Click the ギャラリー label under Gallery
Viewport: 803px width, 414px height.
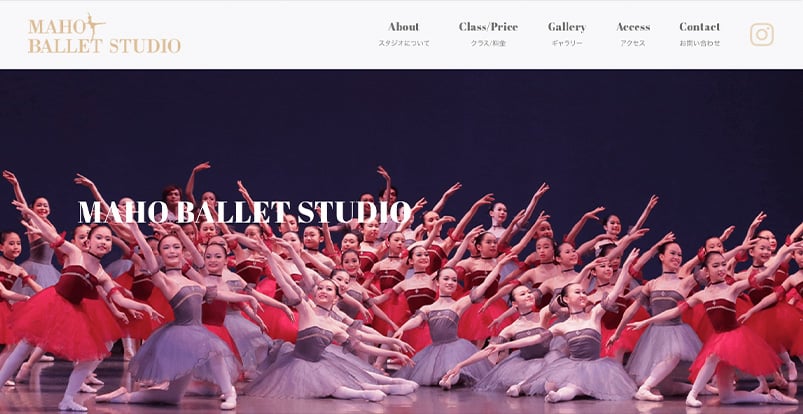point(567,44)
